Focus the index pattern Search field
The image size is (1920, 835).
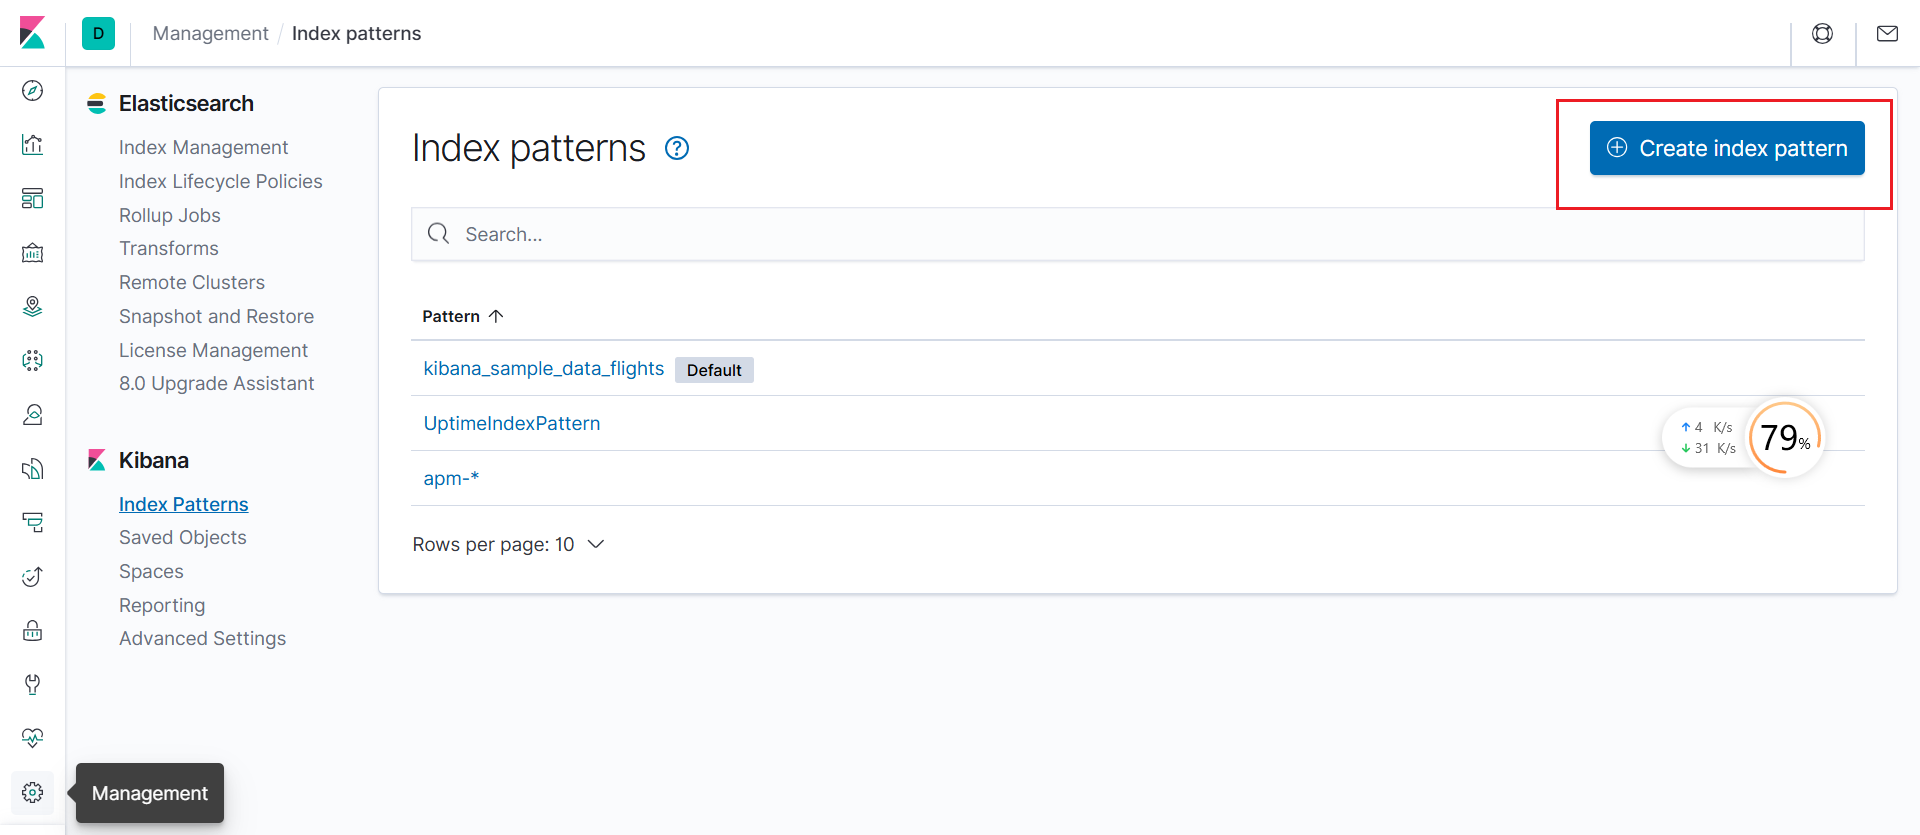[x=1137, y=234]
